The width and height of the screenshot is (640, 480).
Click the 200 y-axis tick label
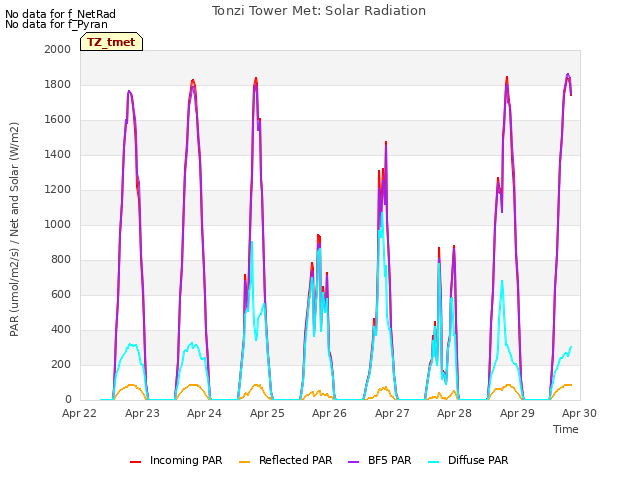pos(61,365)
